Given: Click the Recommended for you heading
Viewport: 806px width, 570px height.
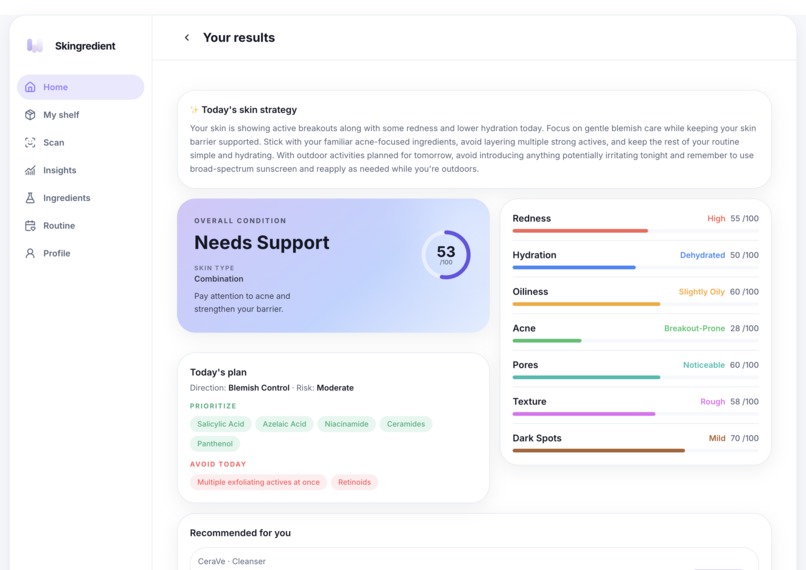Looking at the screenshot, I should (x=240, y=532).
